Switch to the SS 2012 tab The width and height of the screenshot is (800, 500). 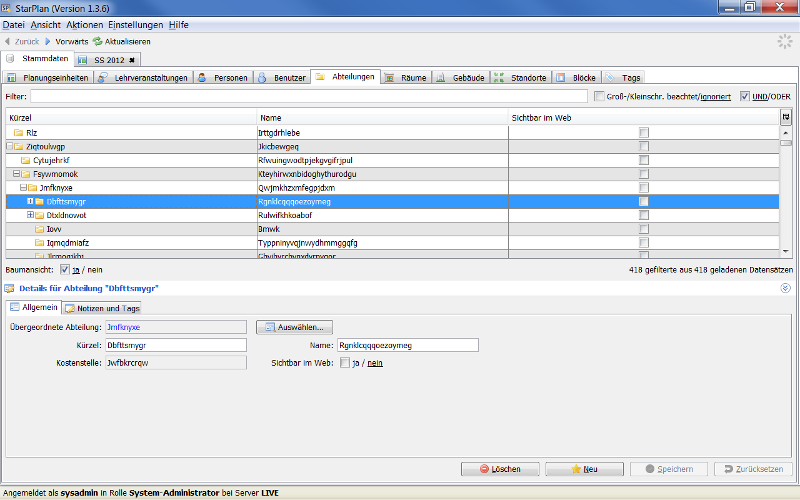tap(109, 60)
